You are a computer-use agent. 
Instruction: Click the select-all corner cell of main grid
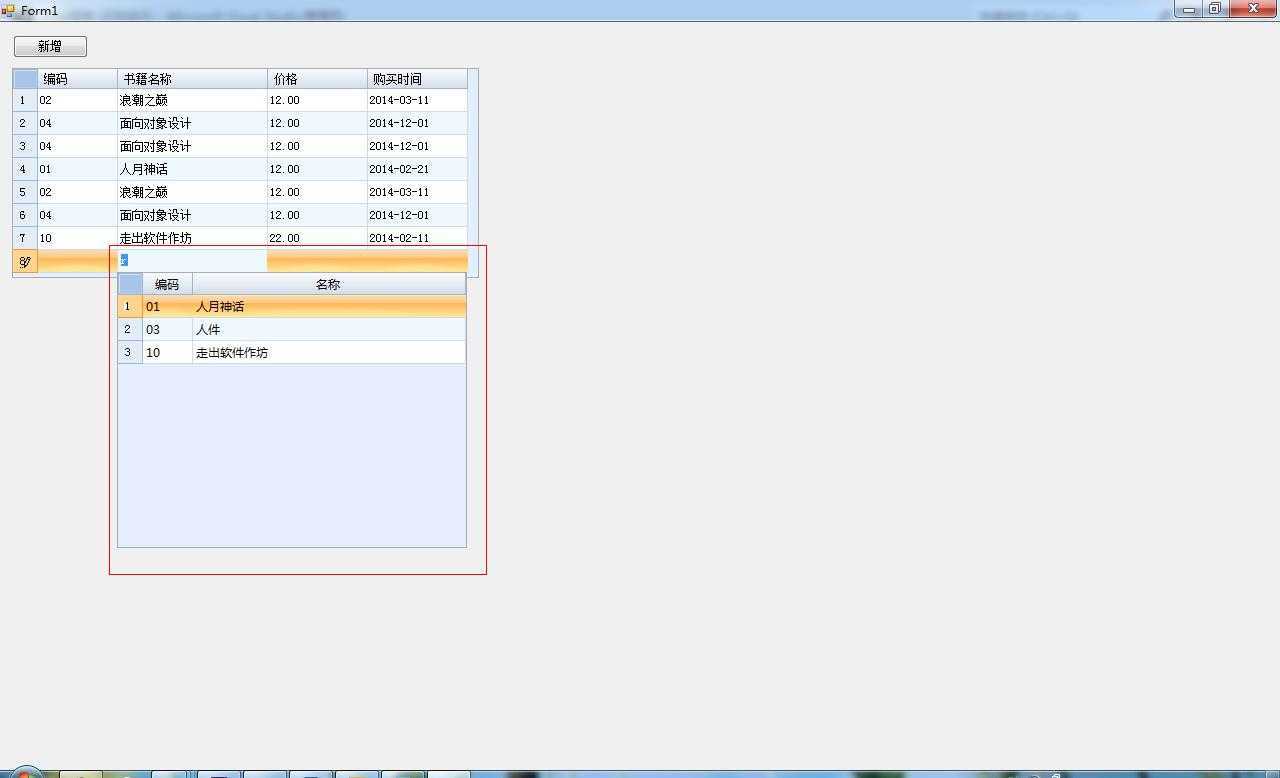tap(25, 79)
